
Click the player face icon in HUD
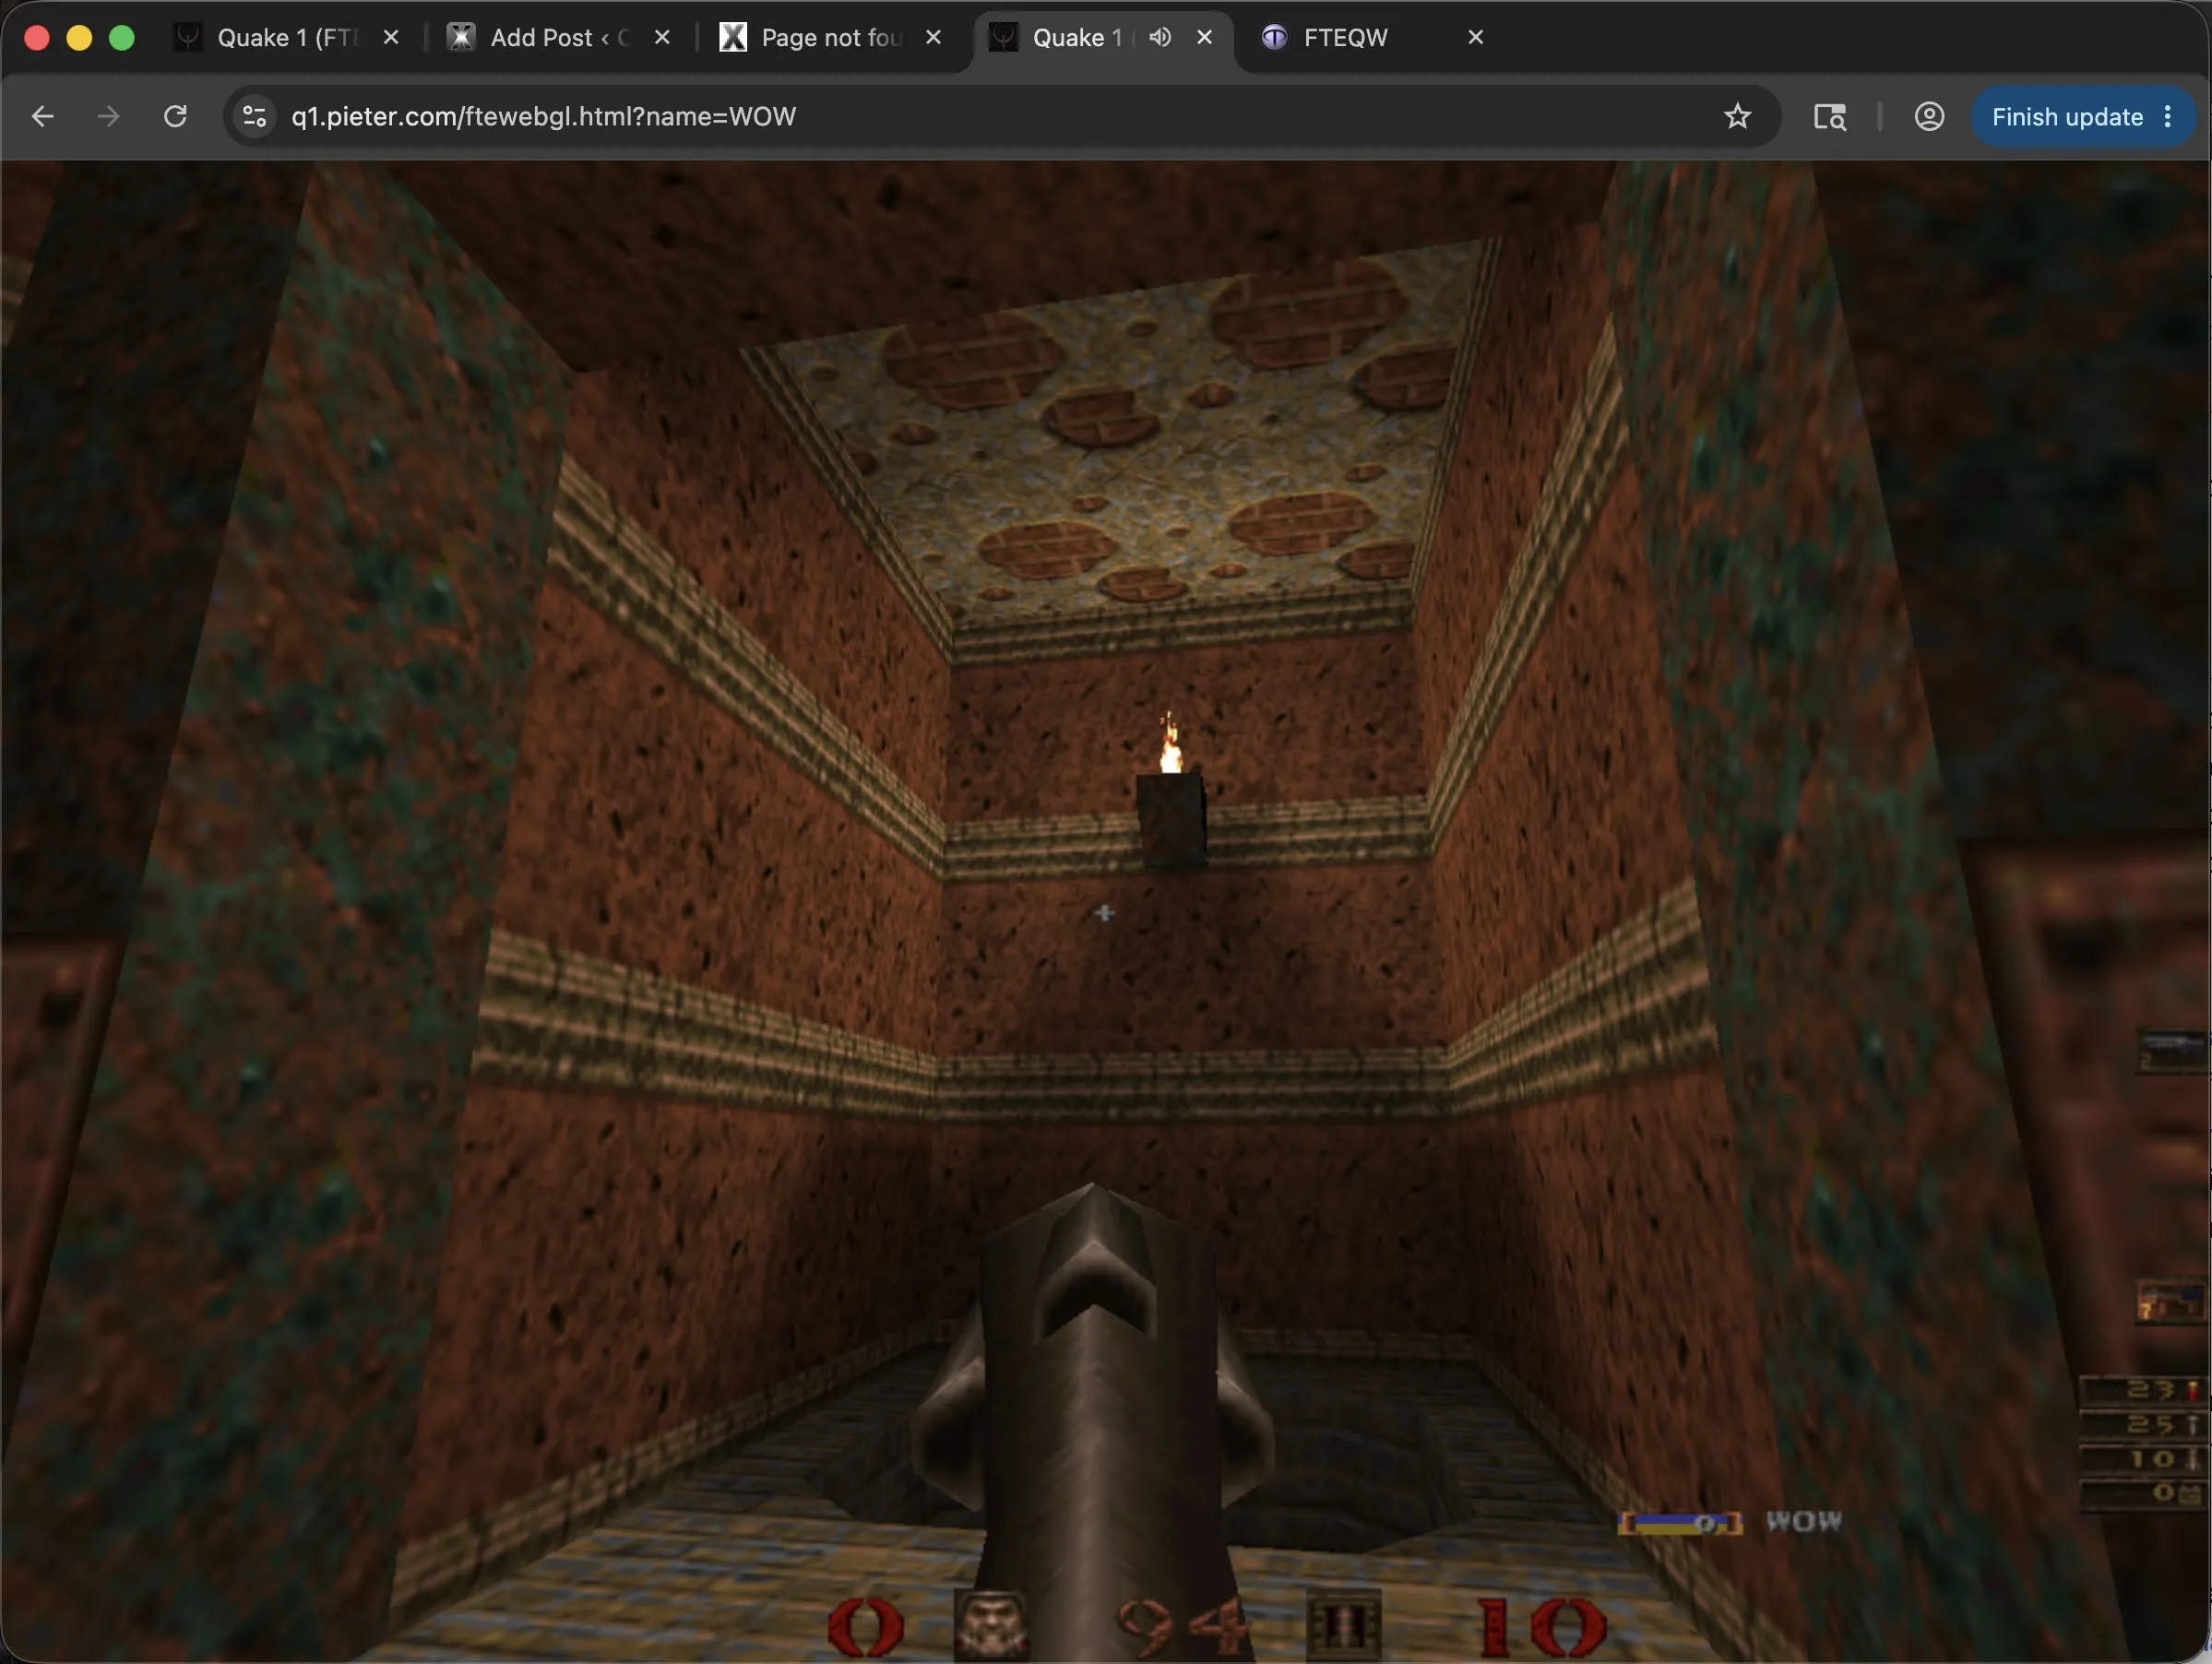(990, 1626)
